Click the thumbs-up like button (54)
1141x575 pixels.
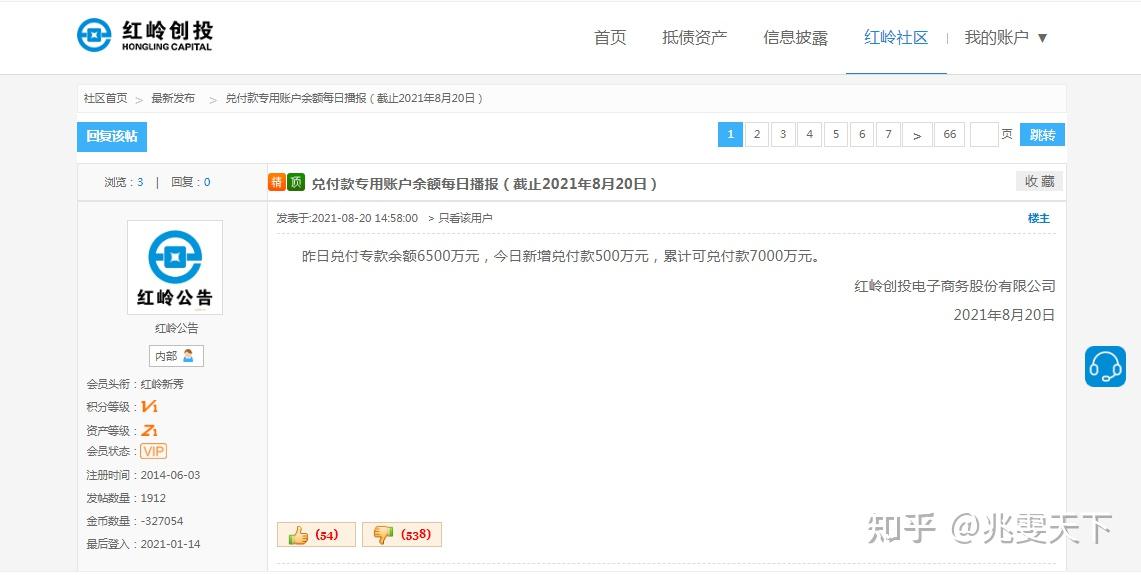point(316,535)
